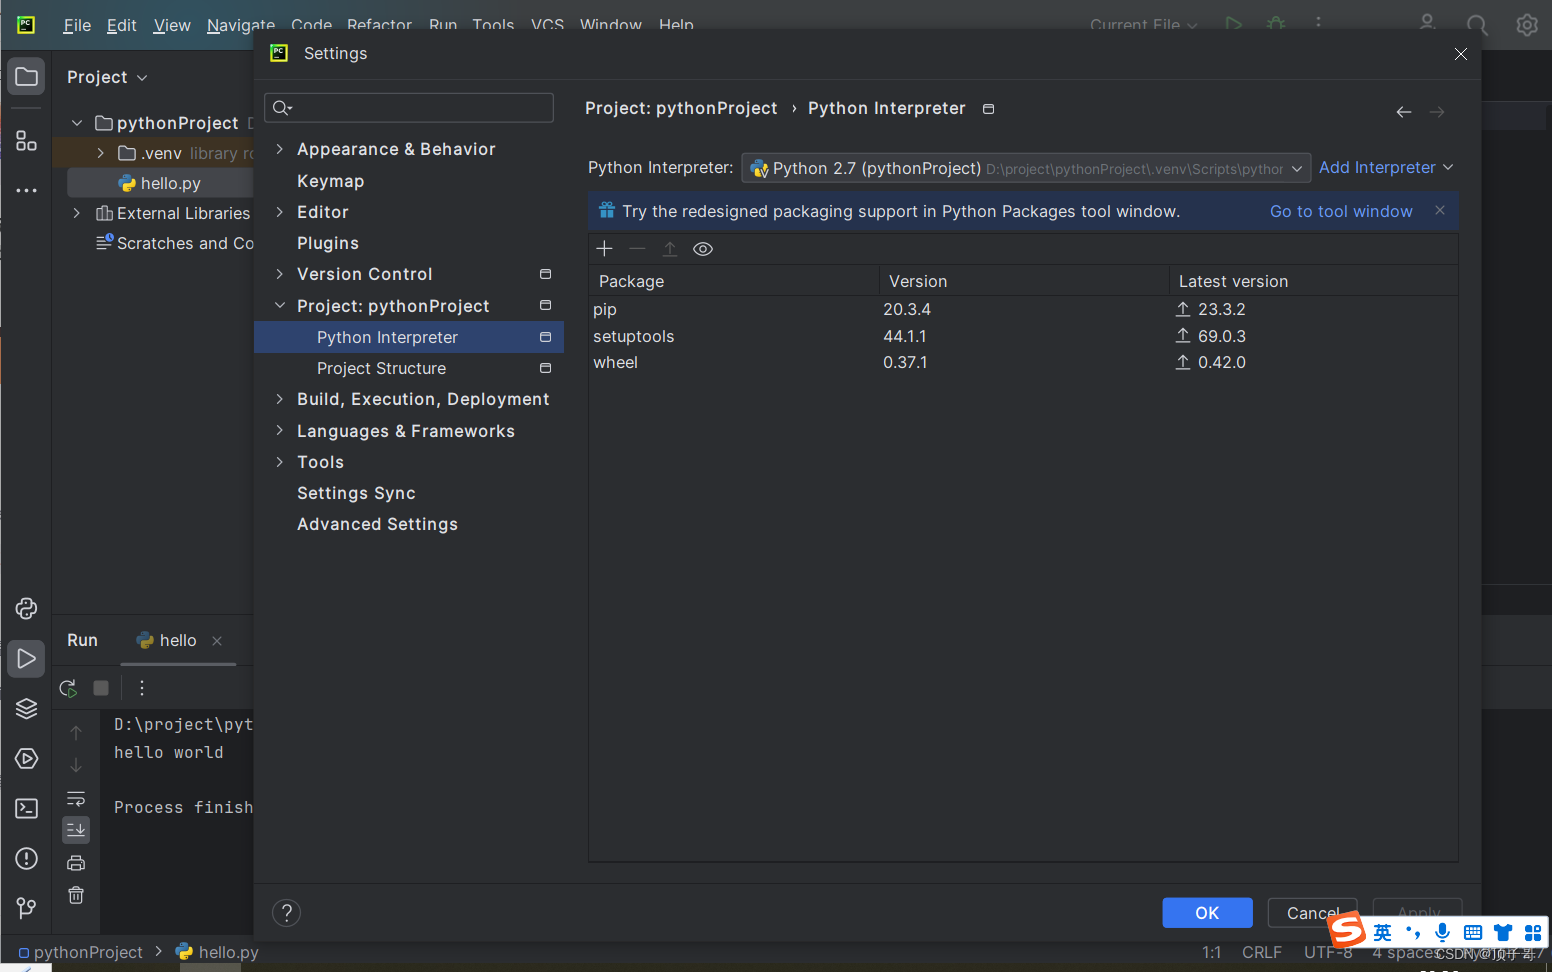Expand Appearance & Behavior settings

280,149
